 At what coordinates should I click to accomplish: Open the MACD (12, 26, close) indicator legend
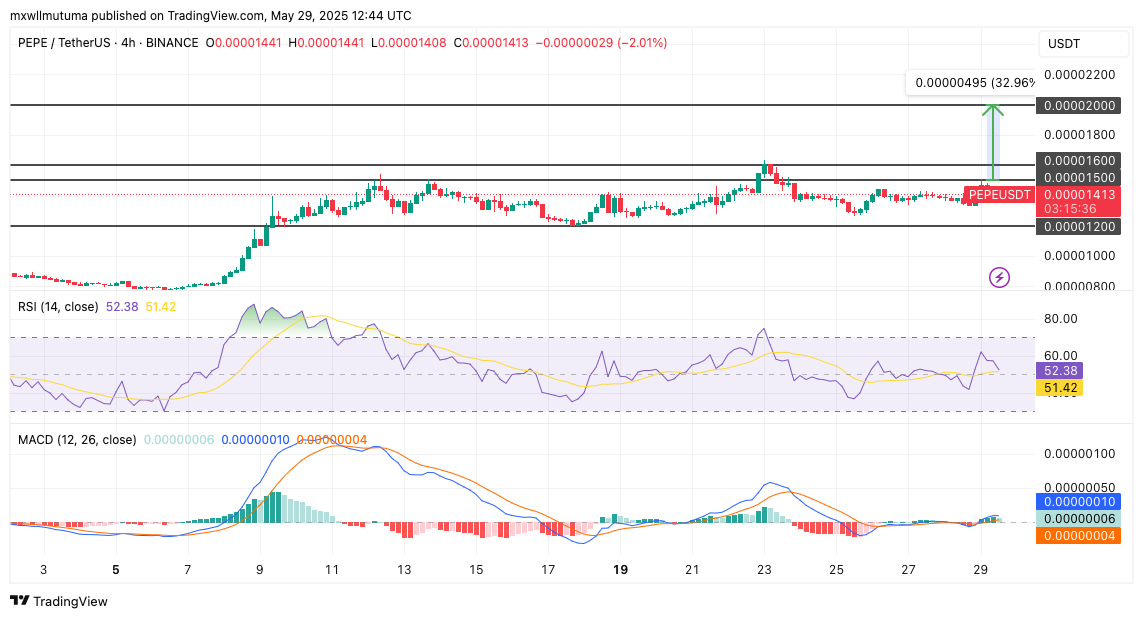[77, 439]
